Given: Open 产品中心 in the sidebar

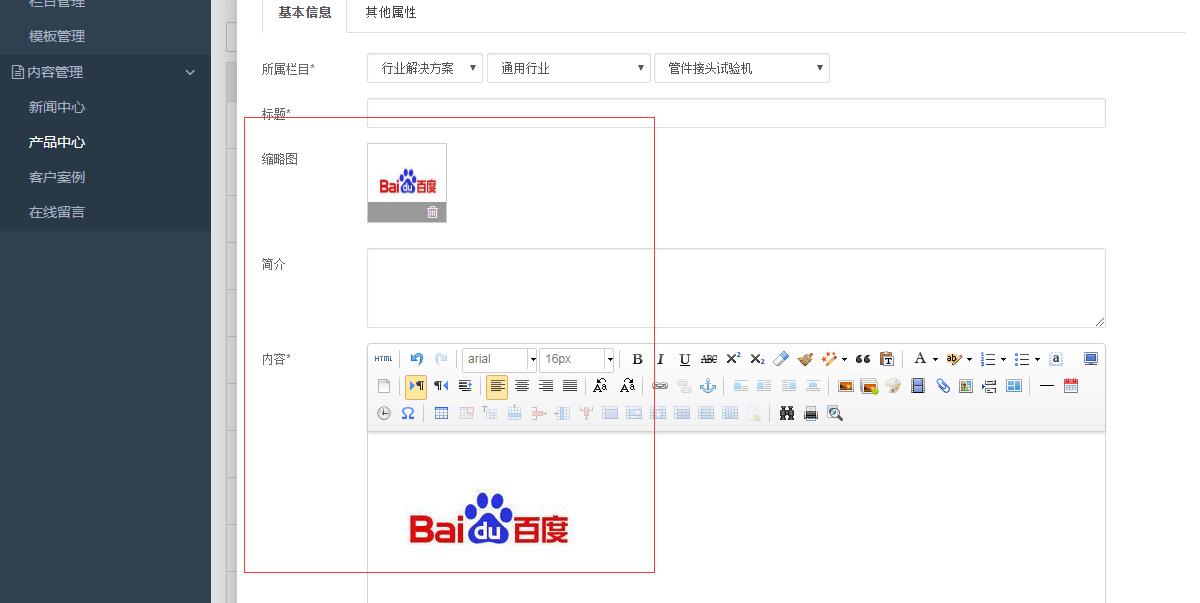Looking at the screenshot, I should [x=57, y=142].
